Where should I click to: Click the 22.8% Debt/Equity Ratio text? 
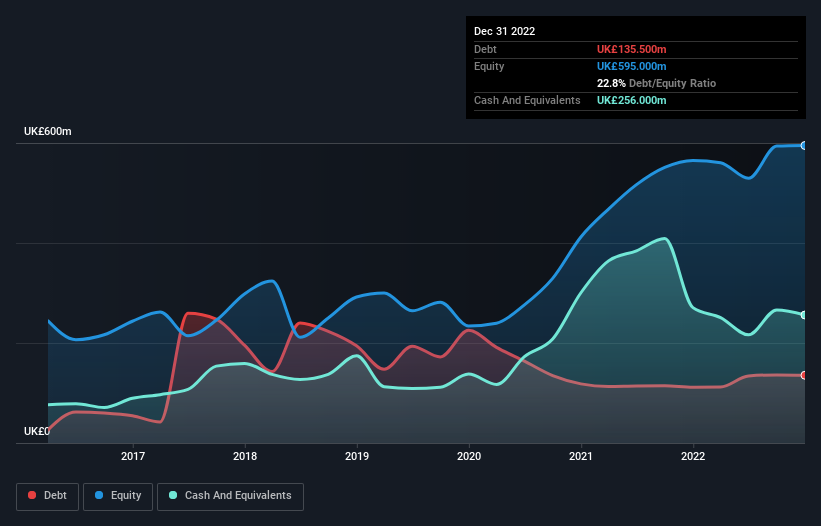[x=657, y=83]
